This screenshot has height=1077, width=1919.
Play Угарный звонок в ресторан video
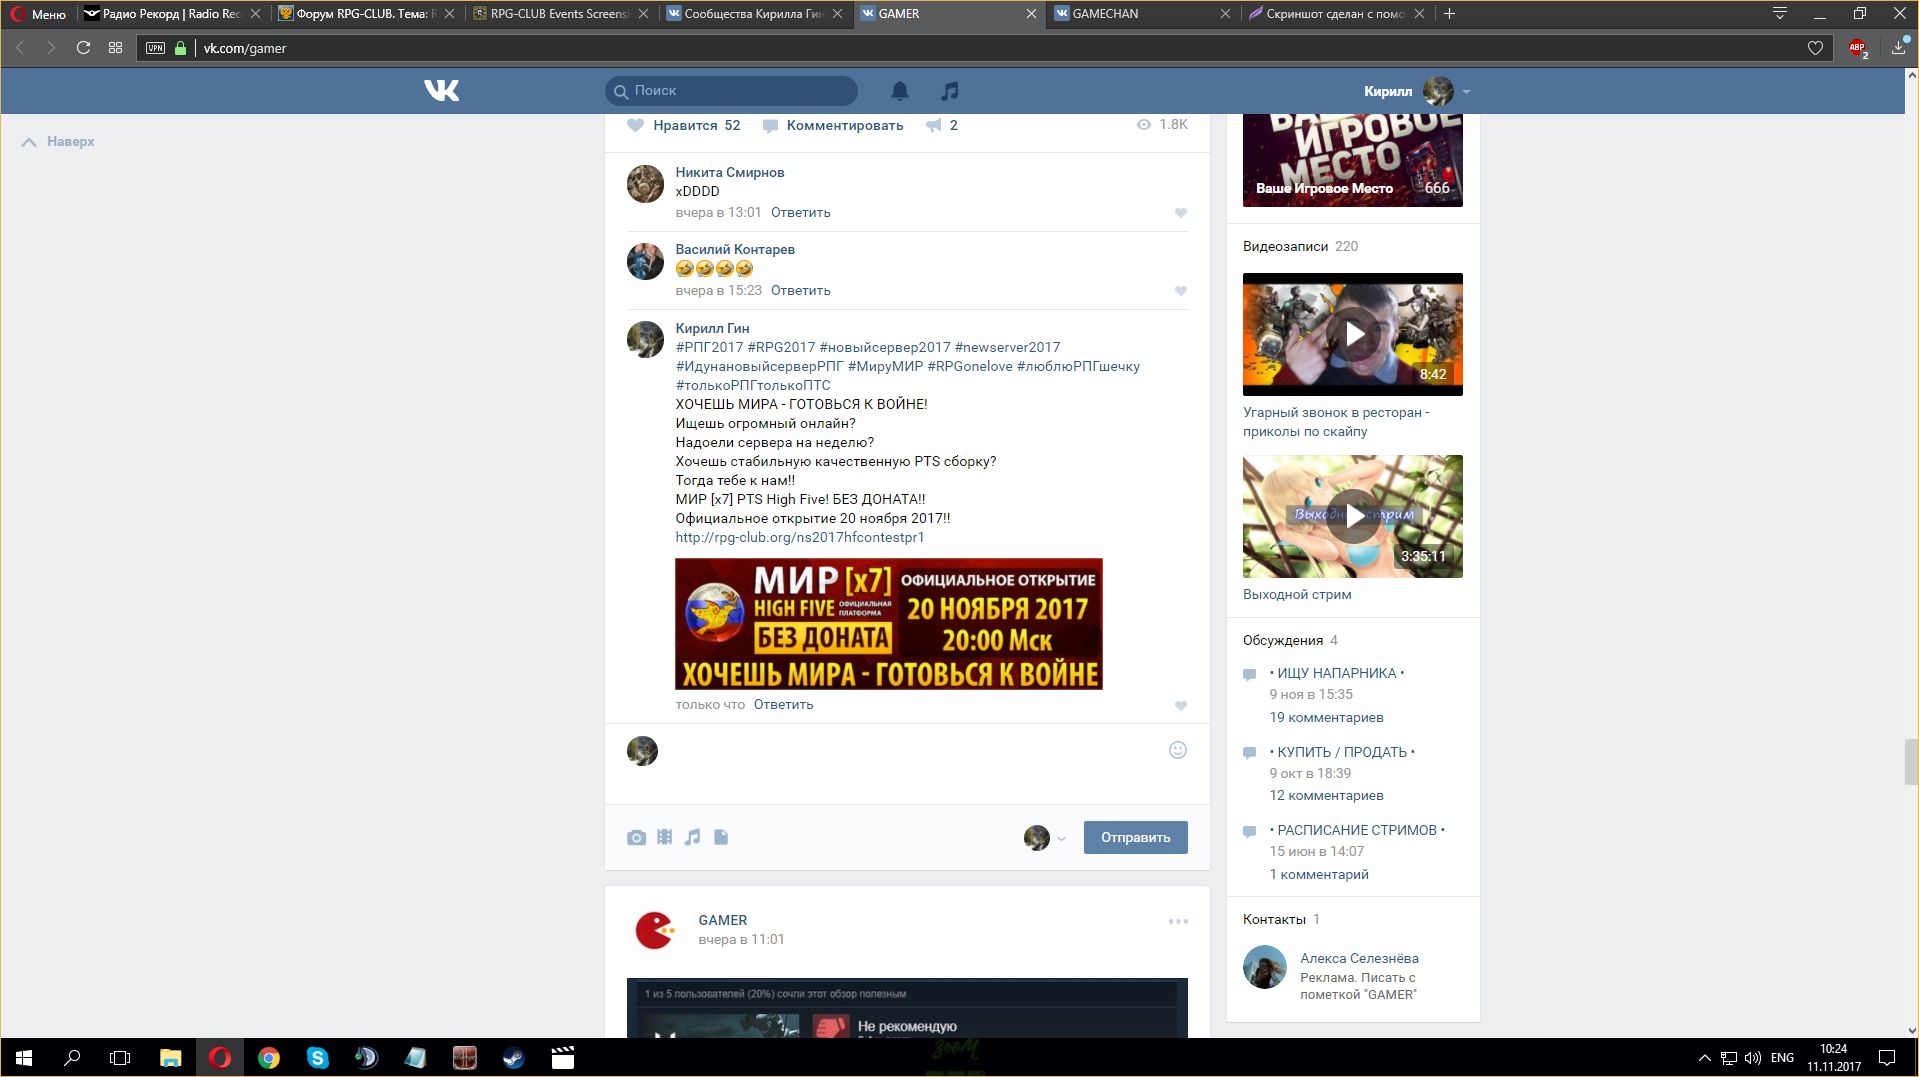coord(1352,334)
